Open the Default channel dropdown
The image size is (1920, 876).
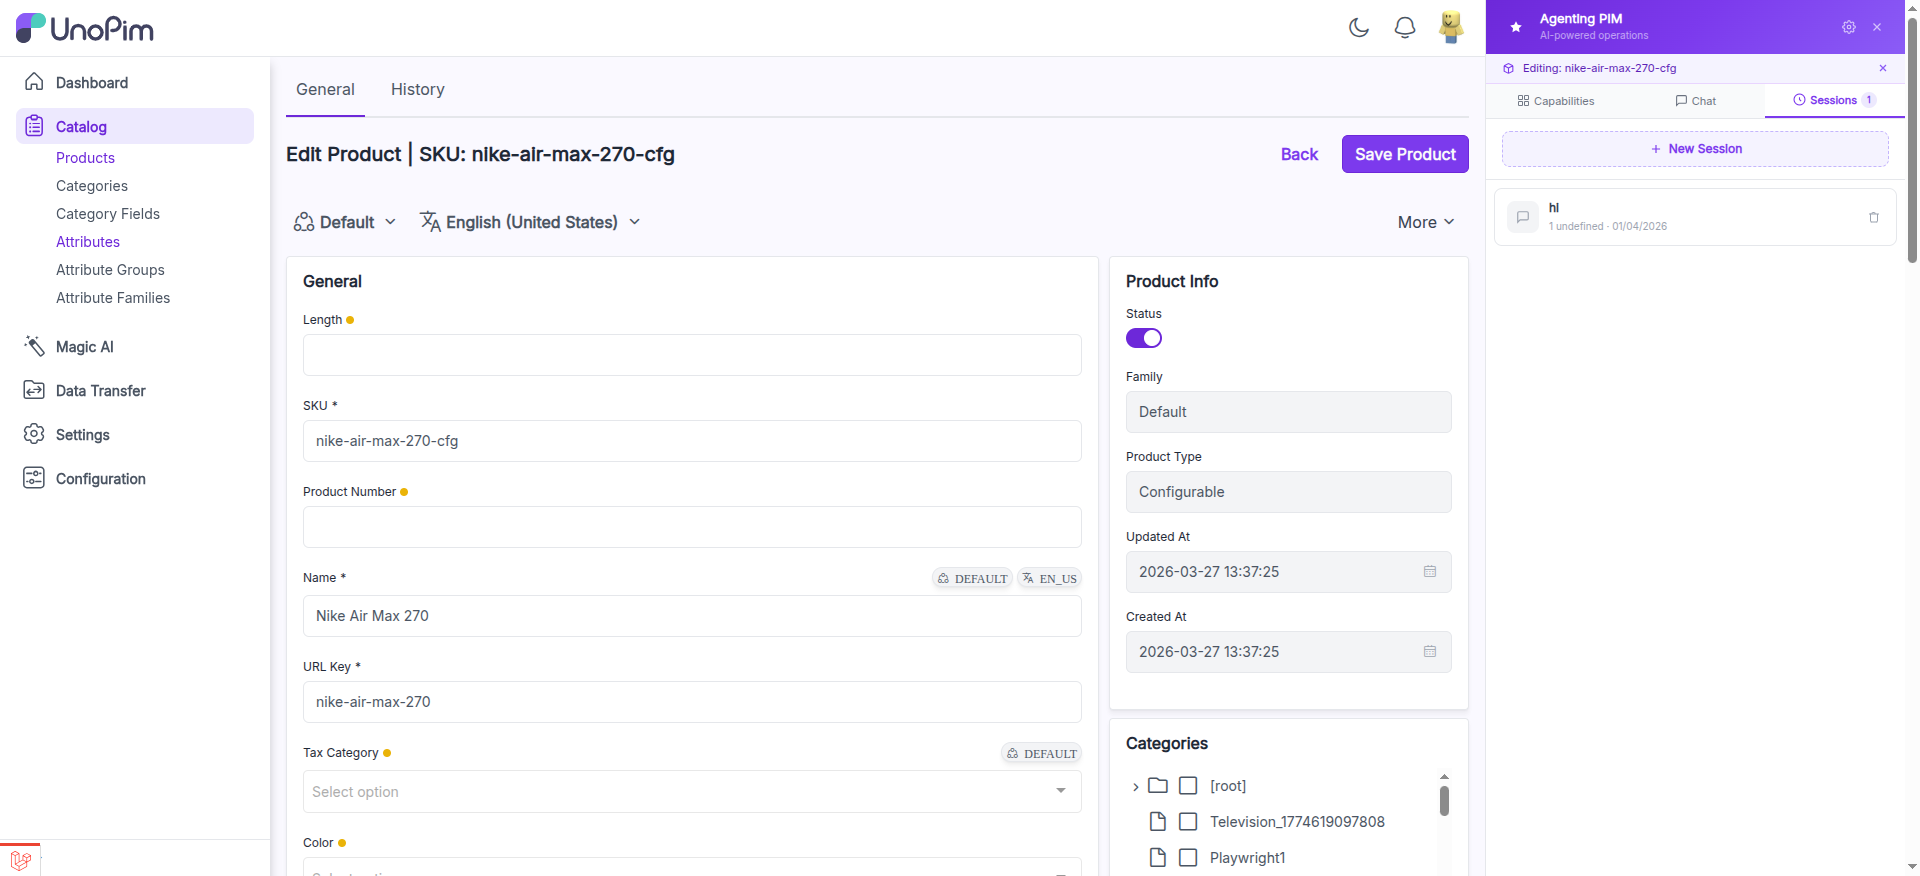(345, 222)
